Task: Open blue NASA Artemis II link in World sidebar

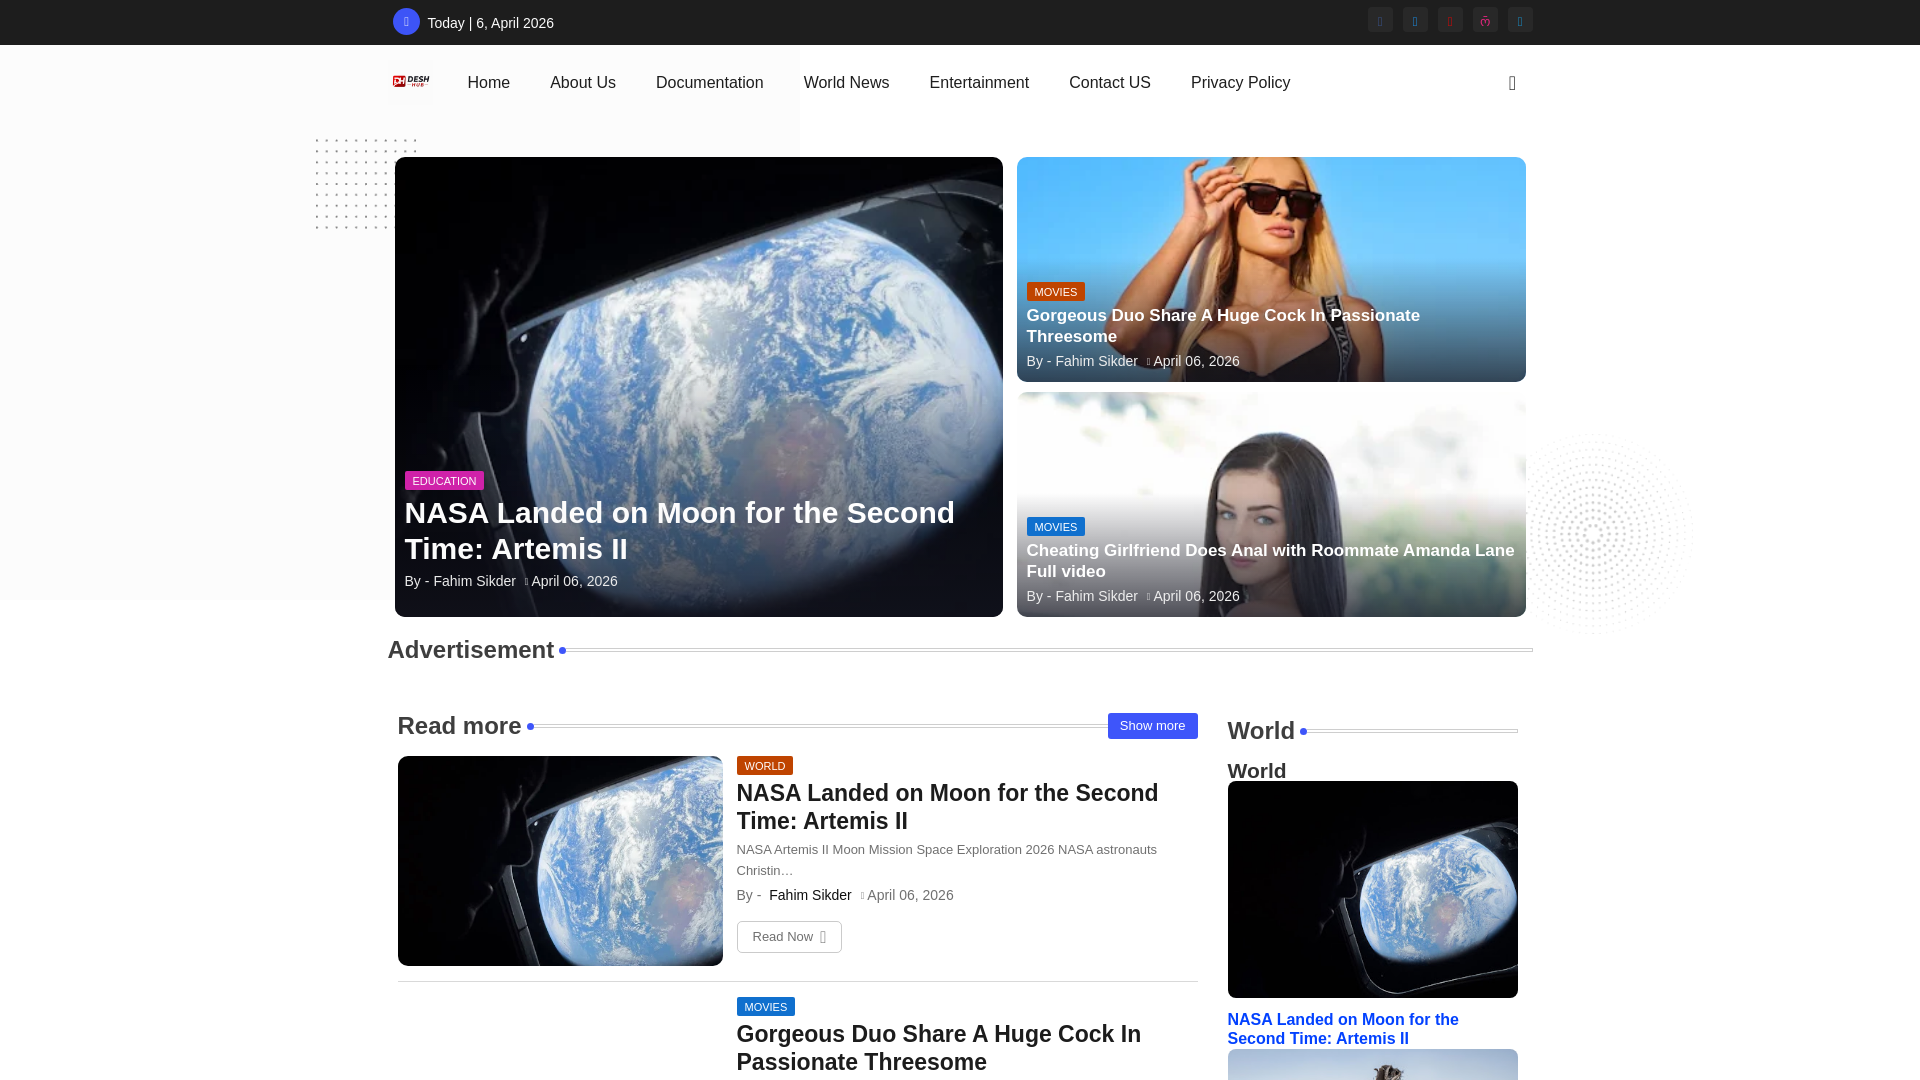Action: [1343, 1029]
